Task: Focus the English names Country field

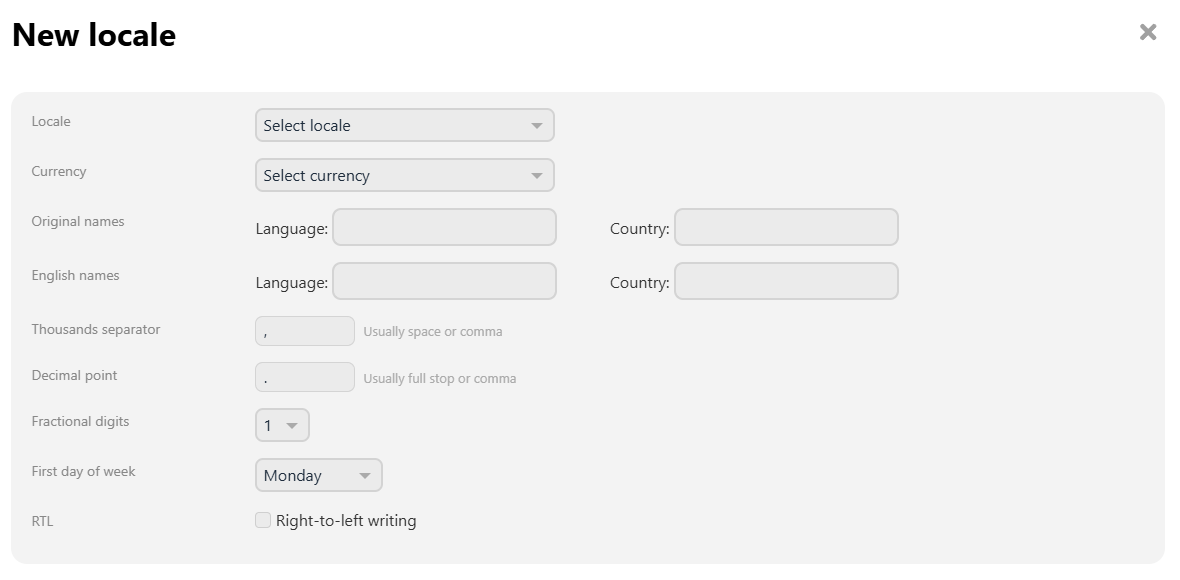Action: point(786,281)
